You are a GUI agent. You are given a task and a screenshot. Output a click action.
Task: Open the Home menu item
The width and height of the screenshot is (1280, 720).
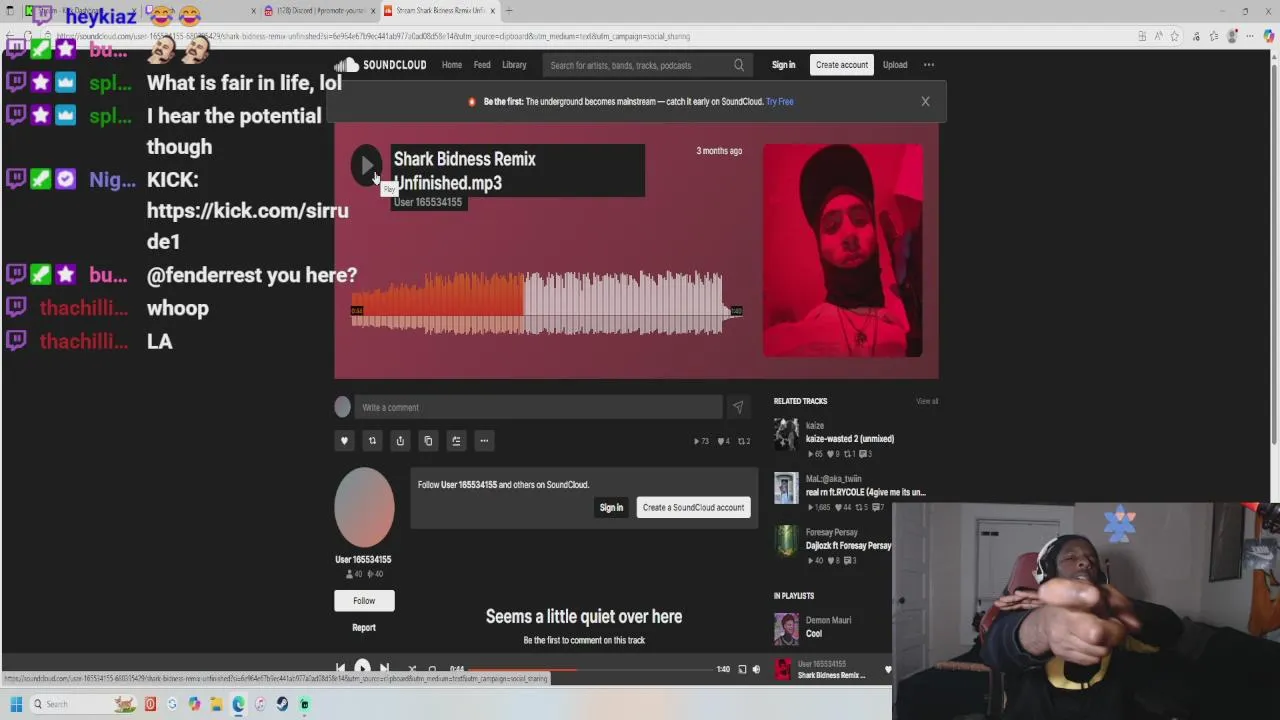pos(452,65)
